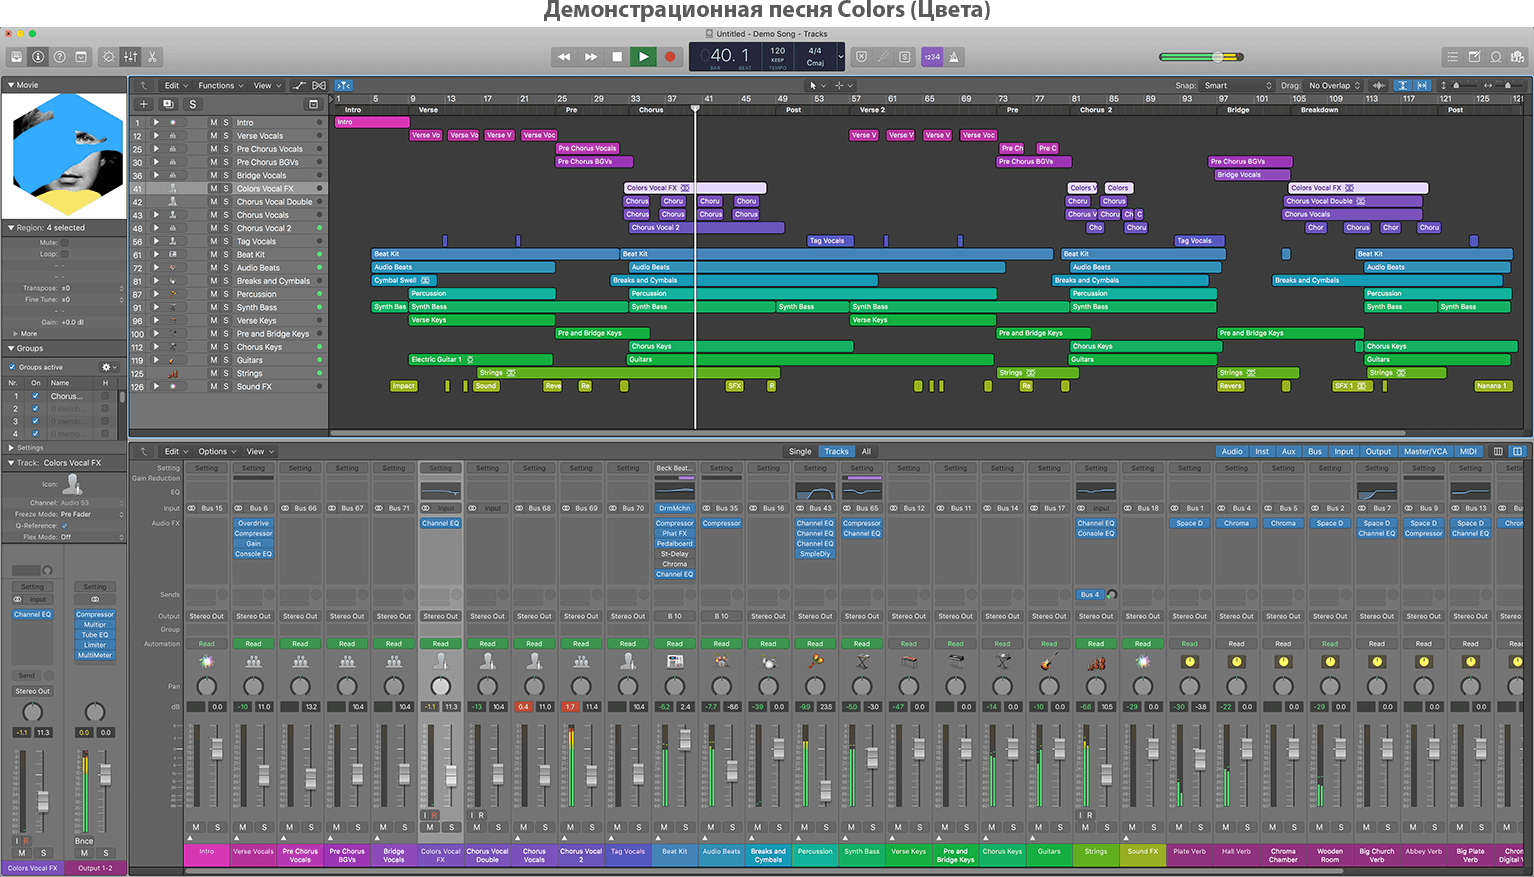The width and height of the screenshot is (1534, 877).
Task: Click the green Play button
Action: point(643,57)
